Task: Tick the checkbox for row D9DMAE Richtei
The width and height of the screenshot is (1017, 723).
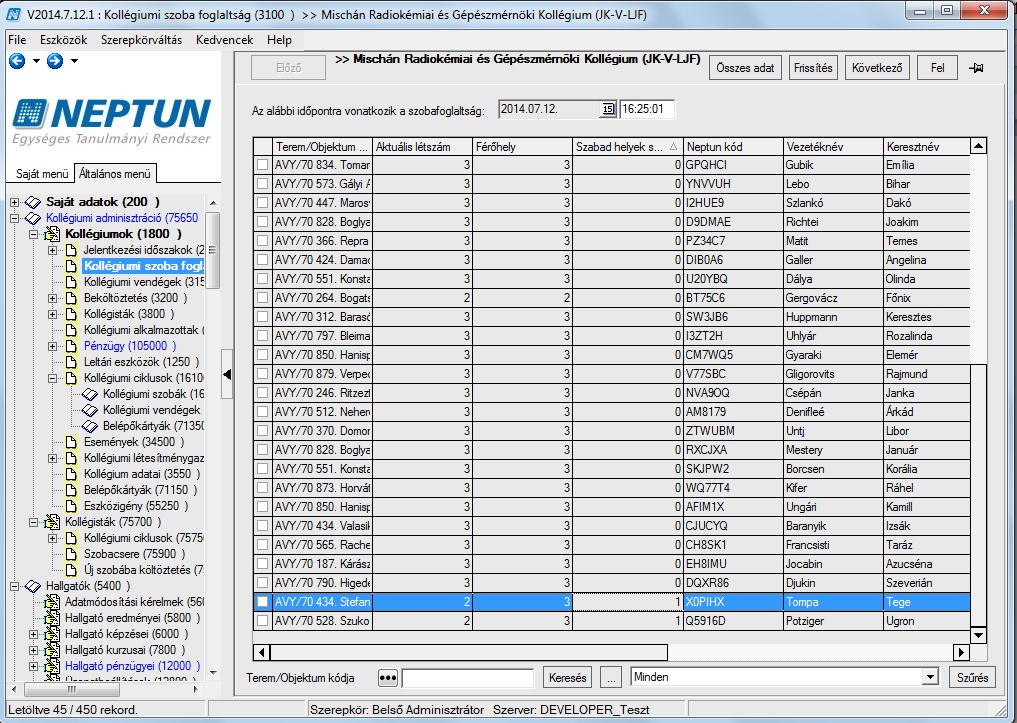Action: 262,222
